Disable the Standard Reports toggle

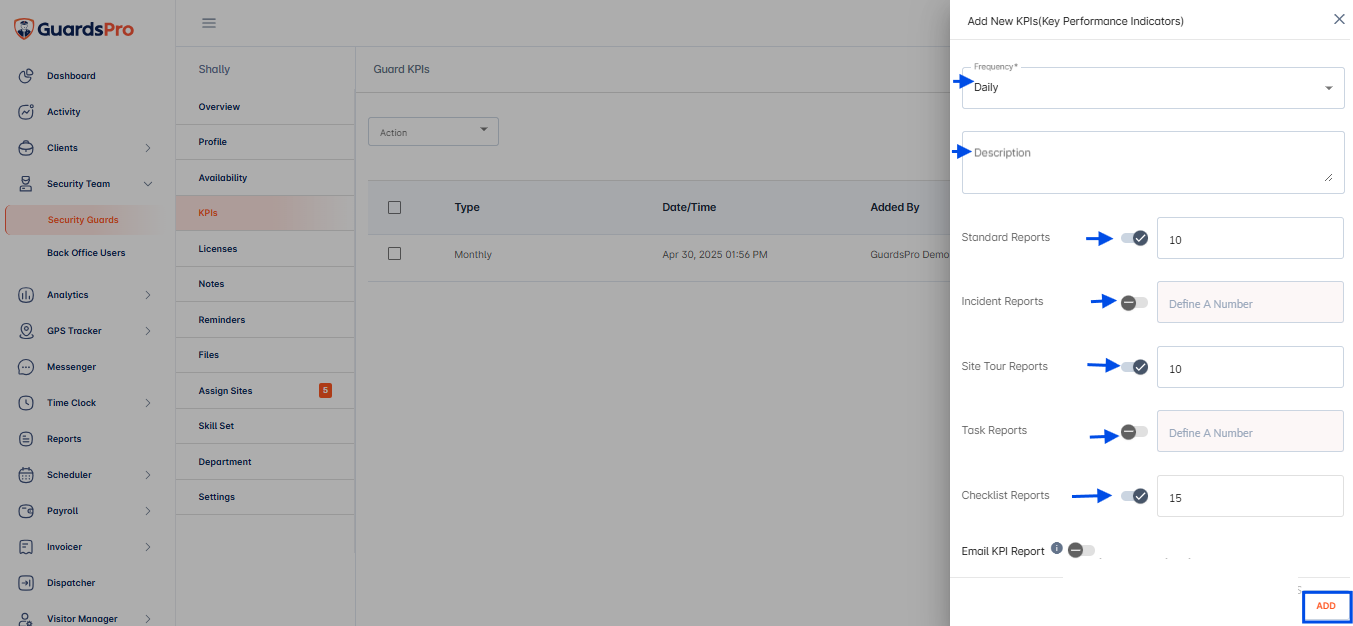[1134, 238]
